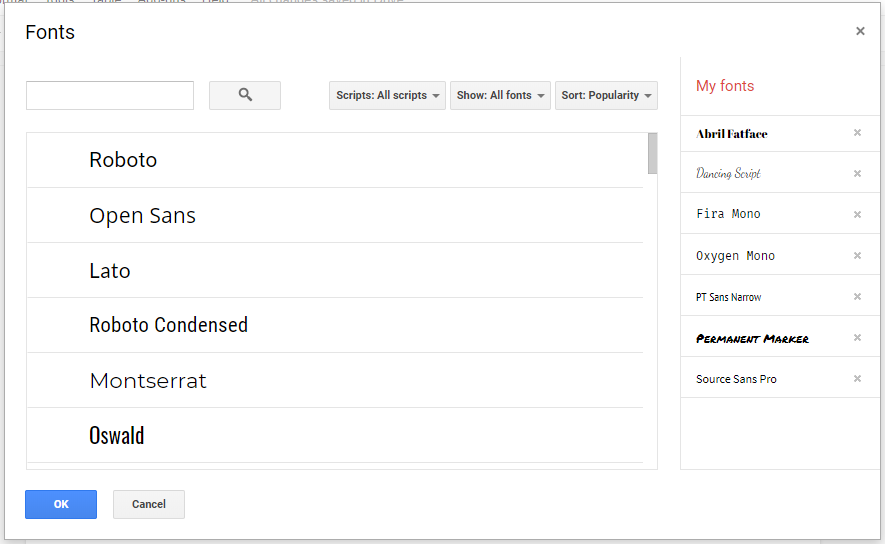Click the search magnifier button
Viewport: 885px width, 544px height.
(244, 95)
